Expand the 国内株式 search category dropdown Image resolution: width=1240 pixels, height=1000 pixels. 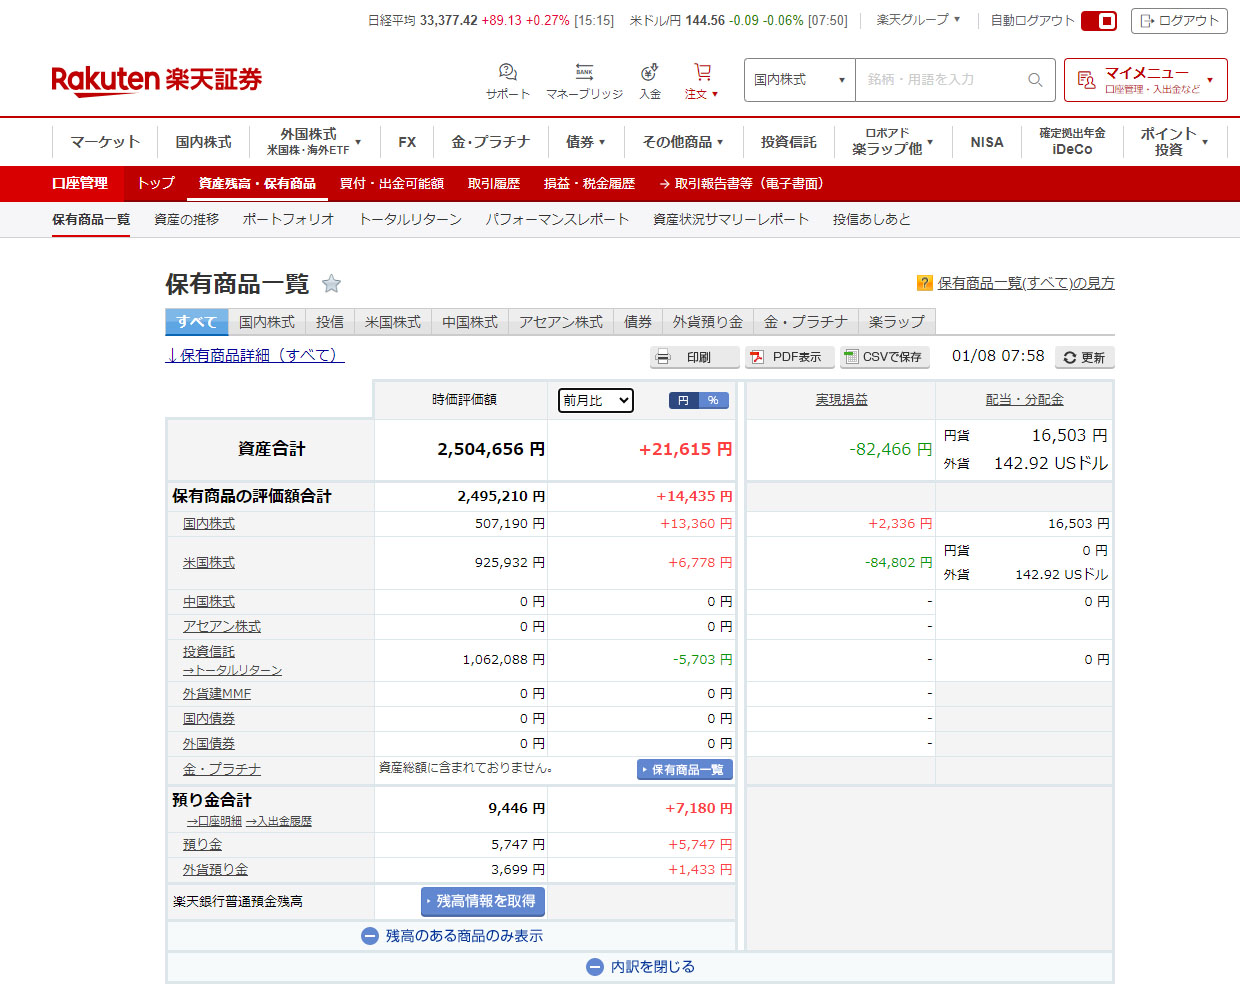coord(799,80)
